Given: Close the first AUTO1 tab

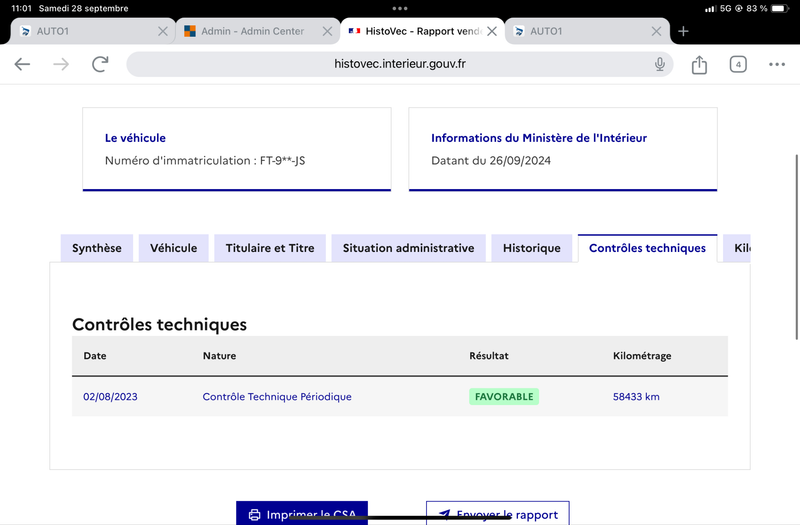Looking at the screenshot, I should (163, 31).
